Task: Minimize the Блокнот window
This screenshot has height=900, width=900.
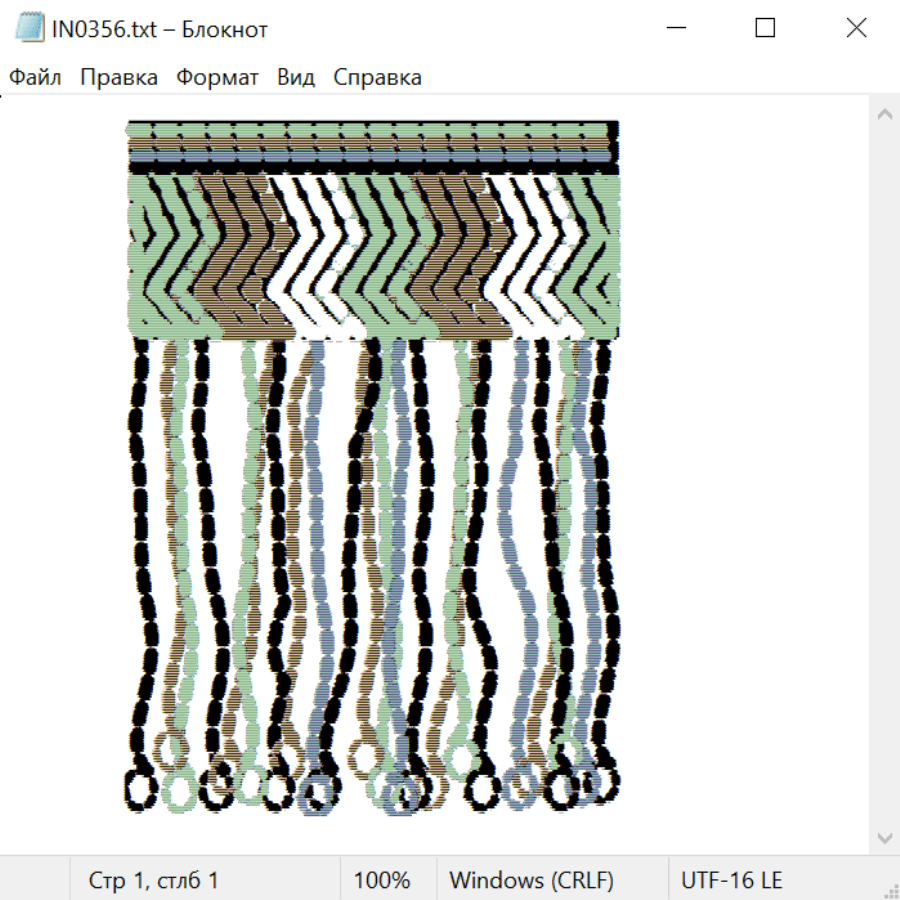Action: tap(676, 28)
